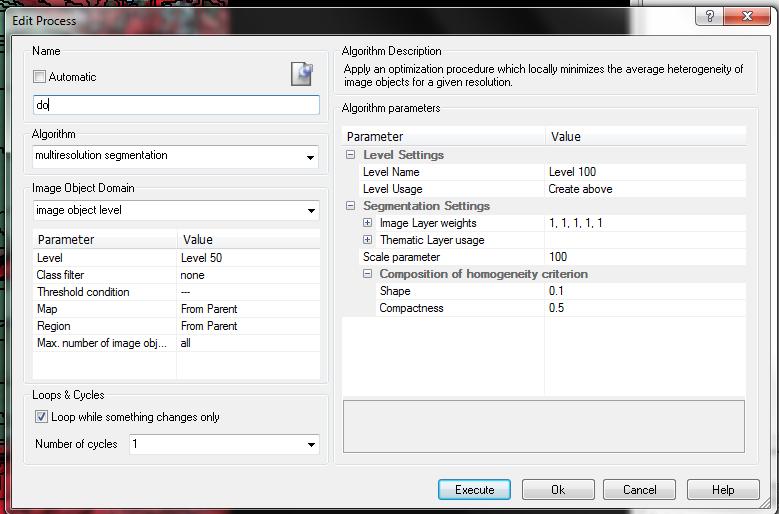The image size is (779, 514).
Task: Click the Help button
Action: [x=723, y=490]
